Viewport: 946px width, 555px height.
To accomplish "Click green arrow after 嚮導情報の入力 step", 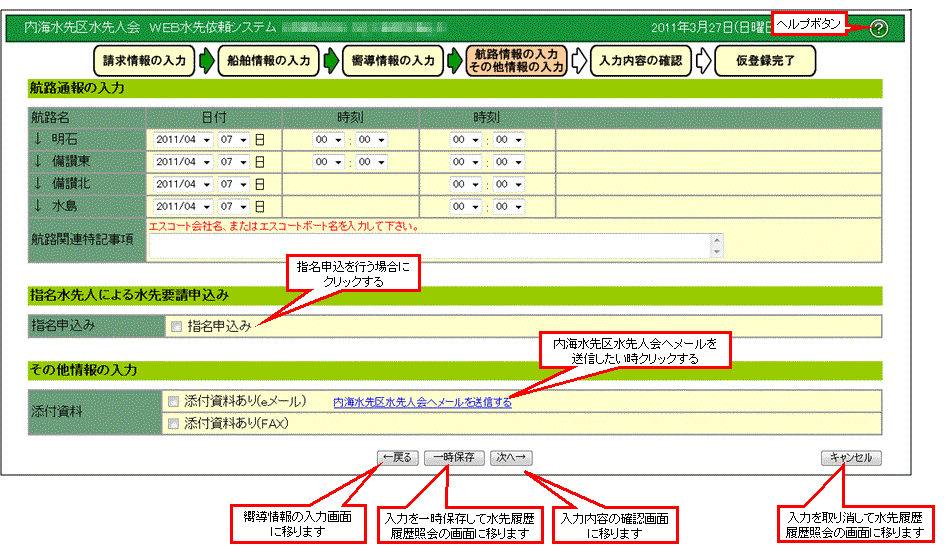I will coord(454,61).
